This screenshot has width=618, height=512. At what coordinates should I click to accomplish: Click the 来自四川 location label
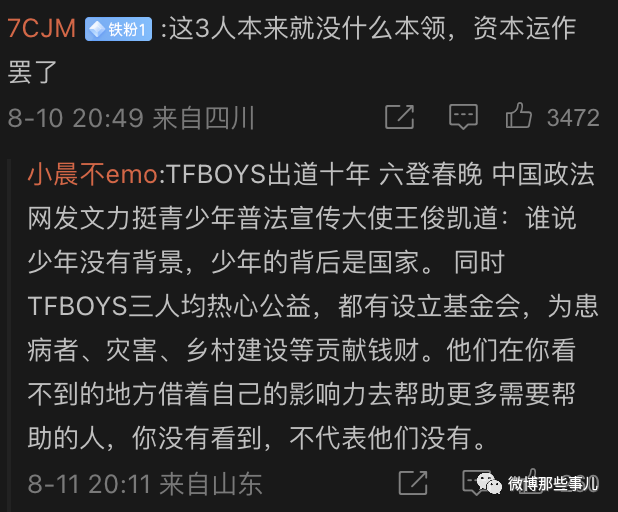coord(204,119)
